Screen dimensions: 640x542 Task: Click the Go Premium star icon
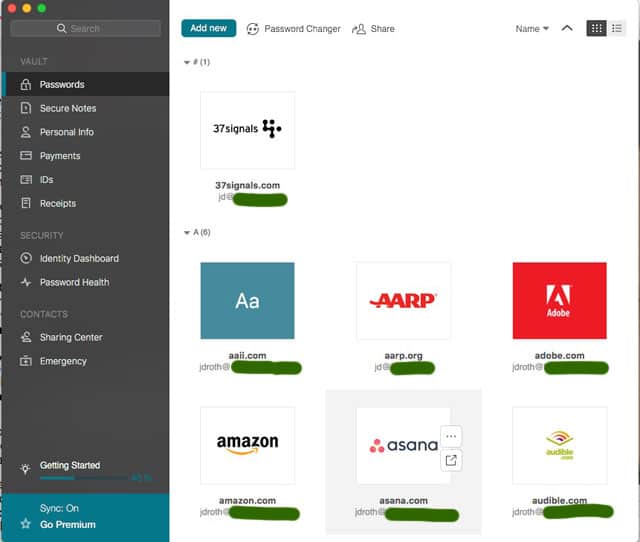[26, 524]
